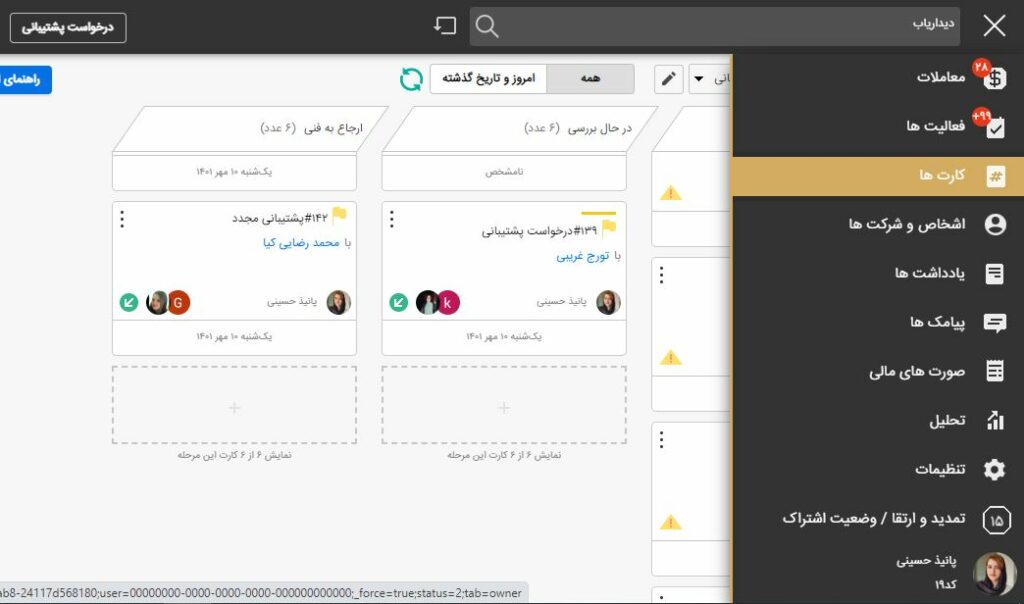
Task: Open three-dot menu on card #139
Action: click(392, 219)
